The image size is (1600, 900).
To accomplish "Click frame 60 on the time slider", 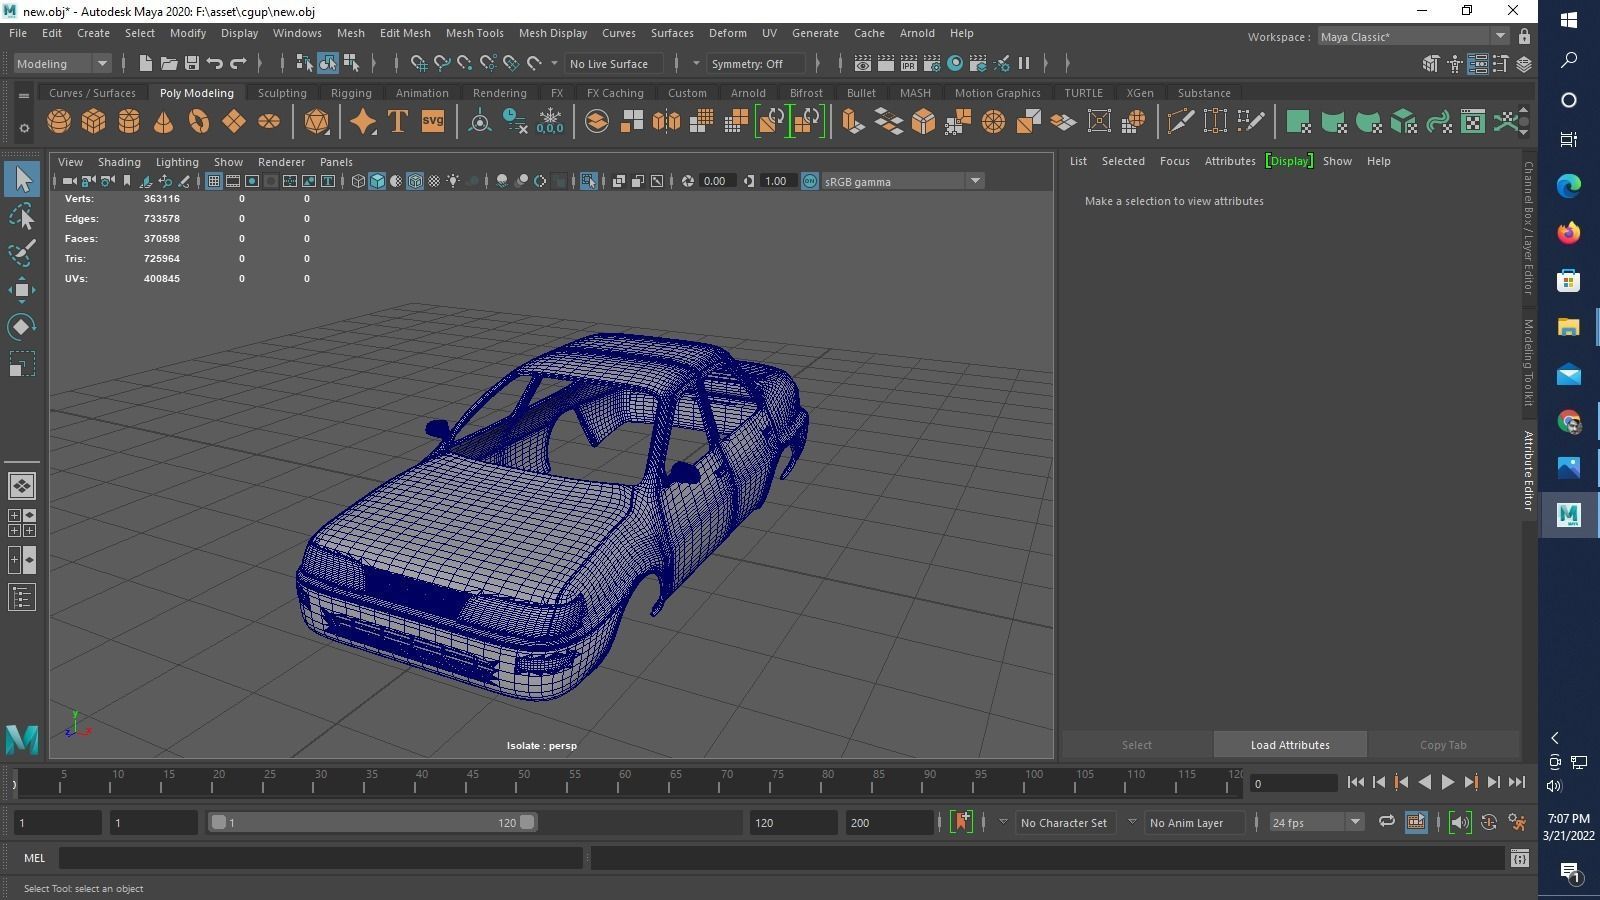I will (x=625, y=782).
